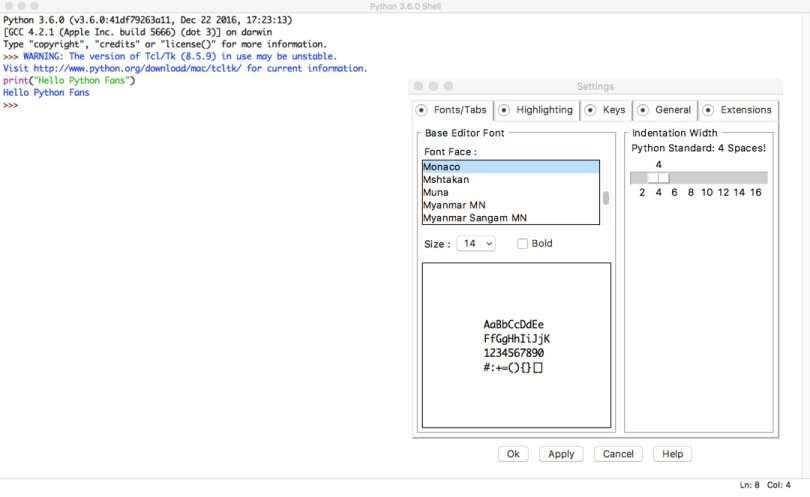The height and width of the screenshot is (497, 810).
Task: Open Help for Settings
Action: (673, 454)
